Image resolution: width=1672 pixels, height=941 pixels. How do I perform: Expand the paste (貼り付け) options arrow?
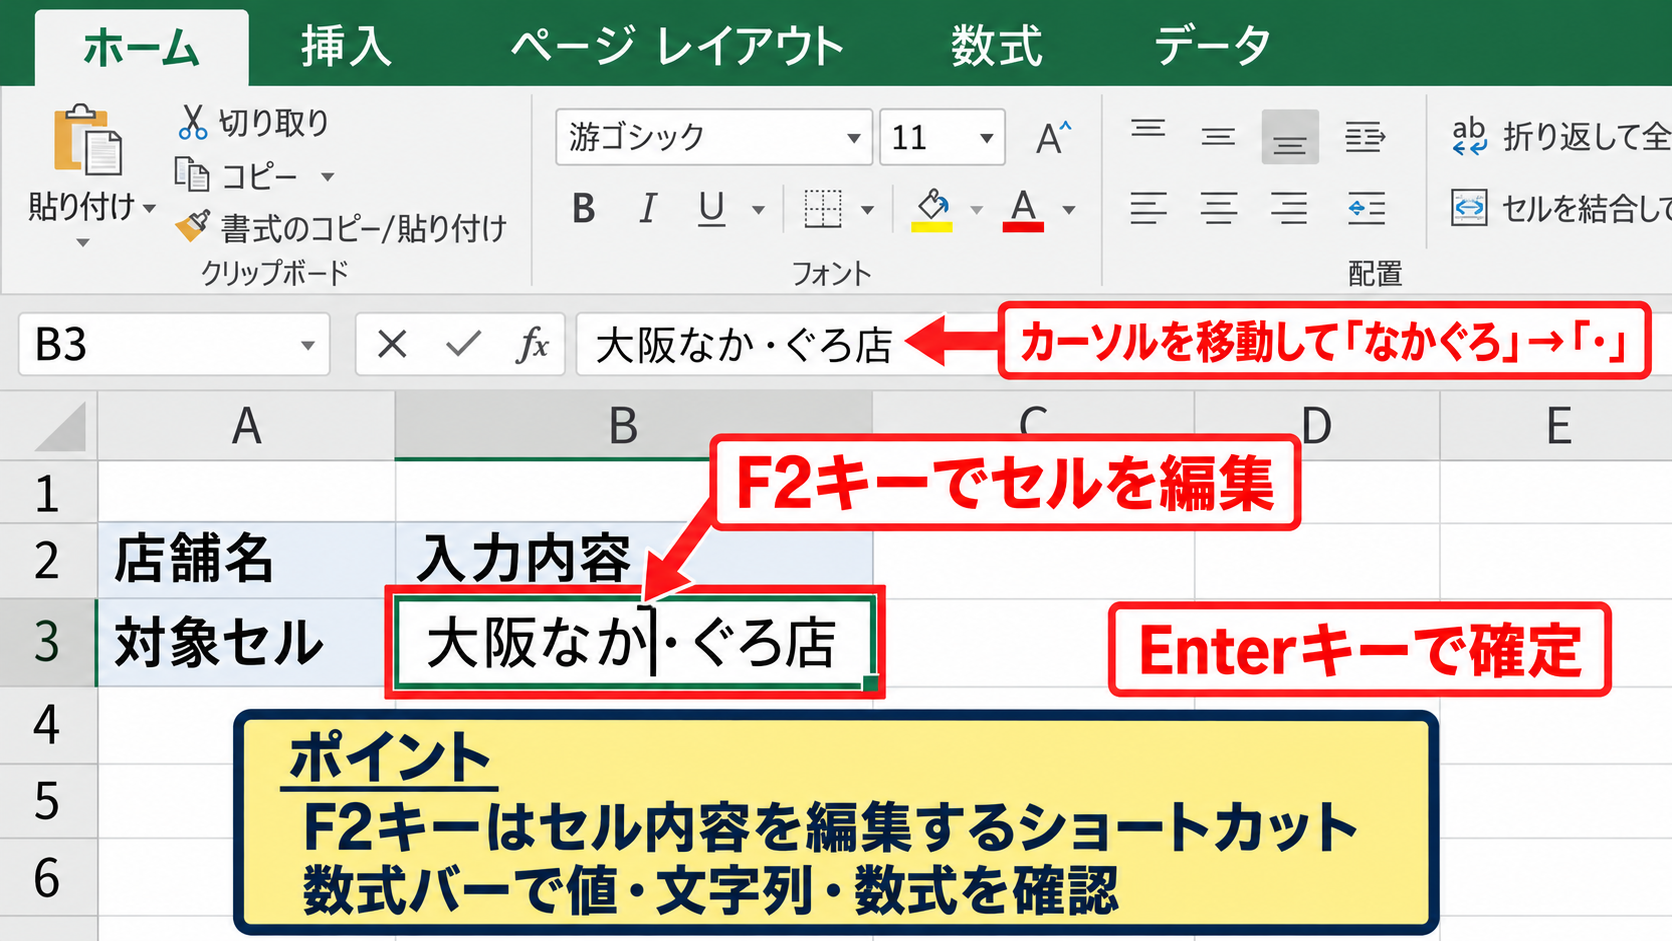(149, 208)
